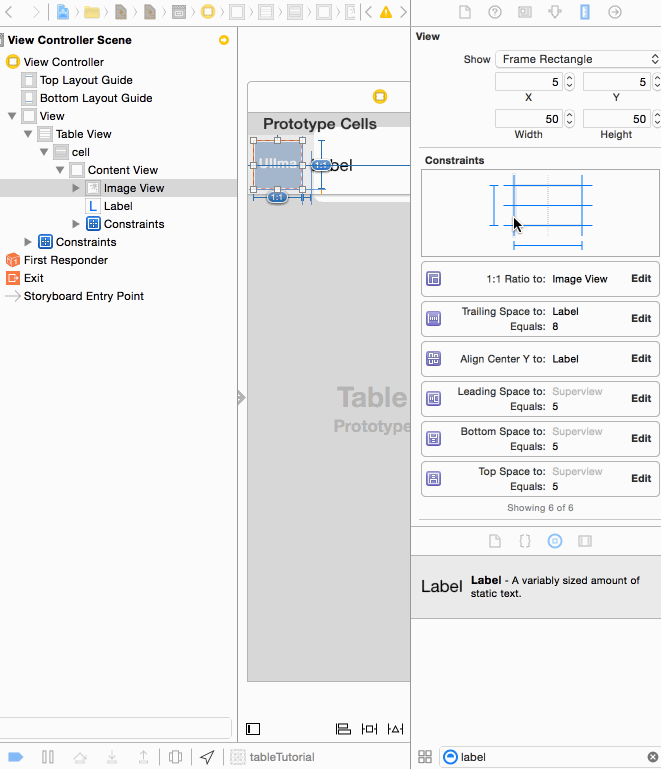Edit the 1:1 Ratio constraint

pyautogui.click(x=641, y=279)
